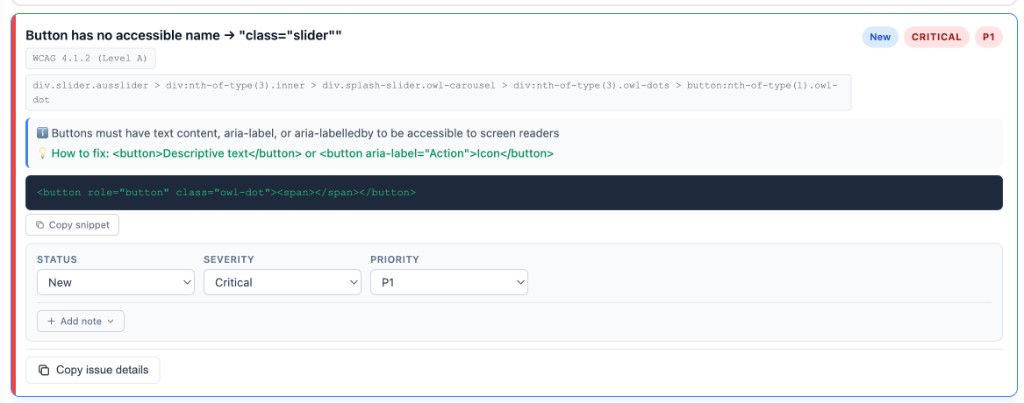Expand the Add note menu

pos(80,321)
